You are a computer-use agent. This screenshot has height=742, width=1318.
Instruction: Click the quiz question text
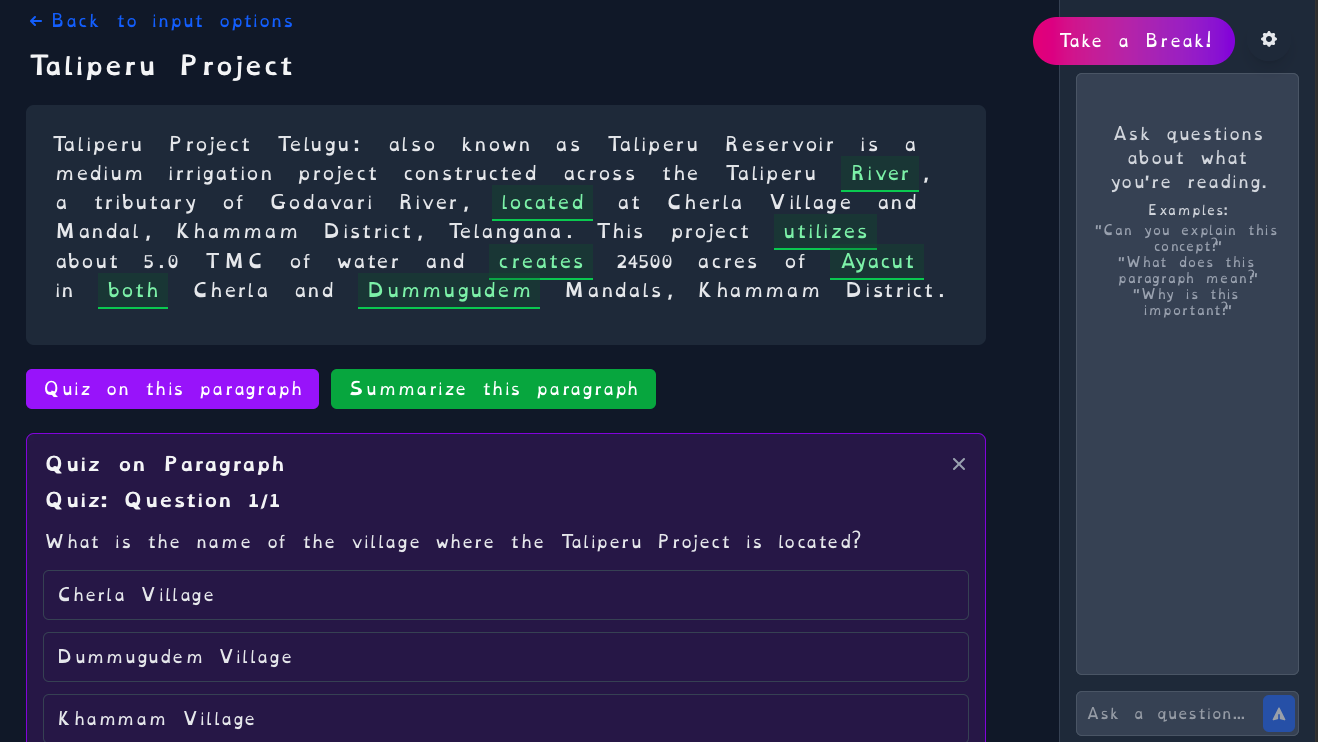click(x=453, y=542)
